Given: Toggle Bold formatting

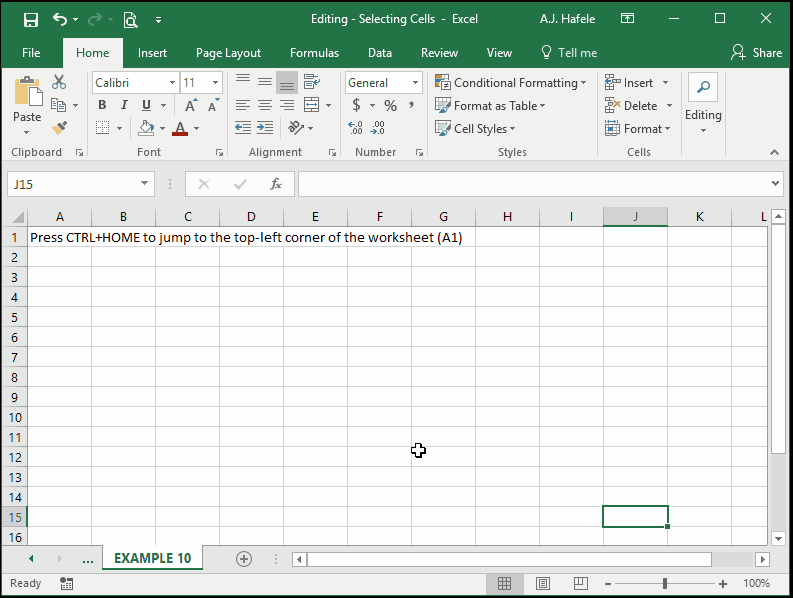Looking at the screenshot, I should coord(102,105).
